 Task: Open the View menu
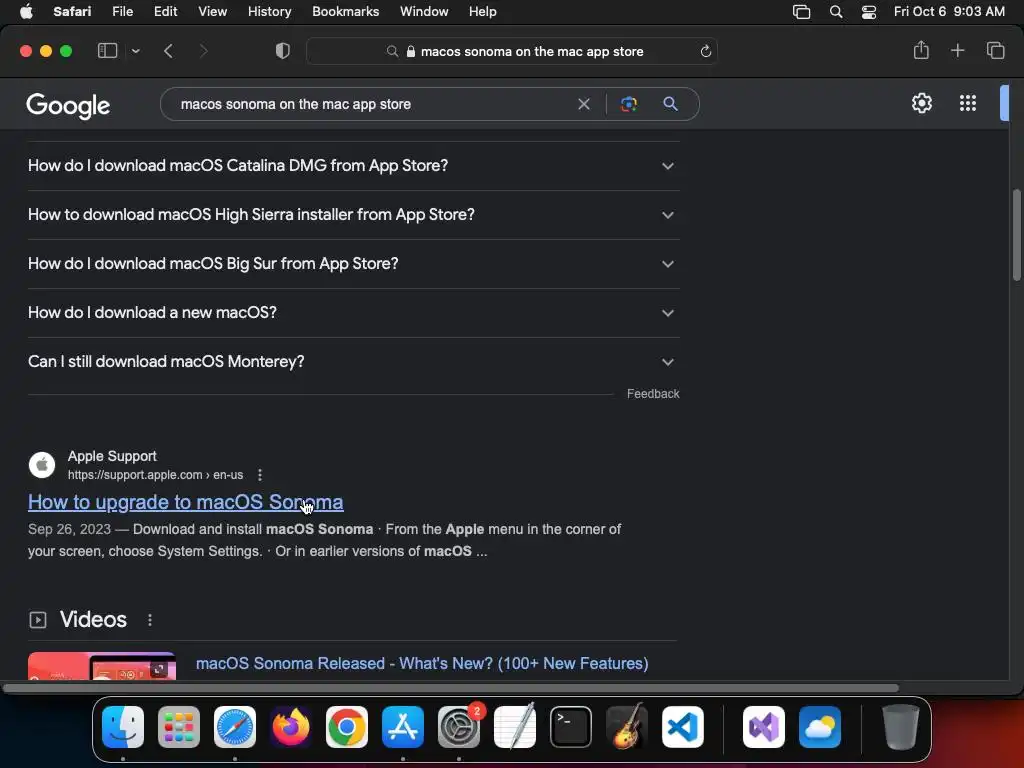[212, 12]
